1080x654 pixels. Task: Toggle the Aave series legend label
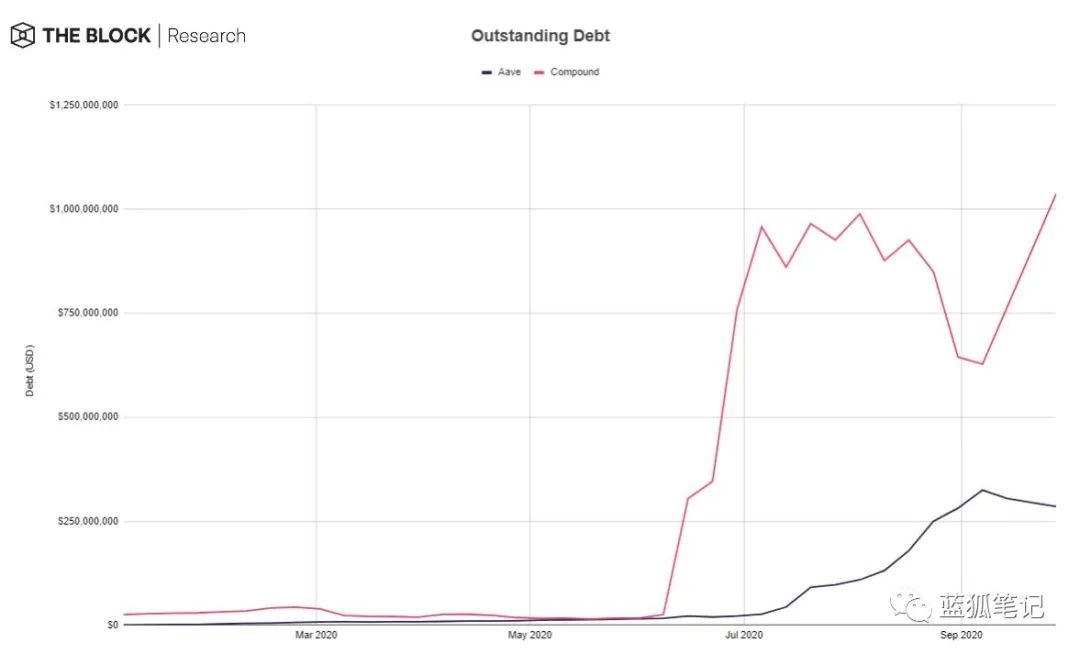(509, 72)
